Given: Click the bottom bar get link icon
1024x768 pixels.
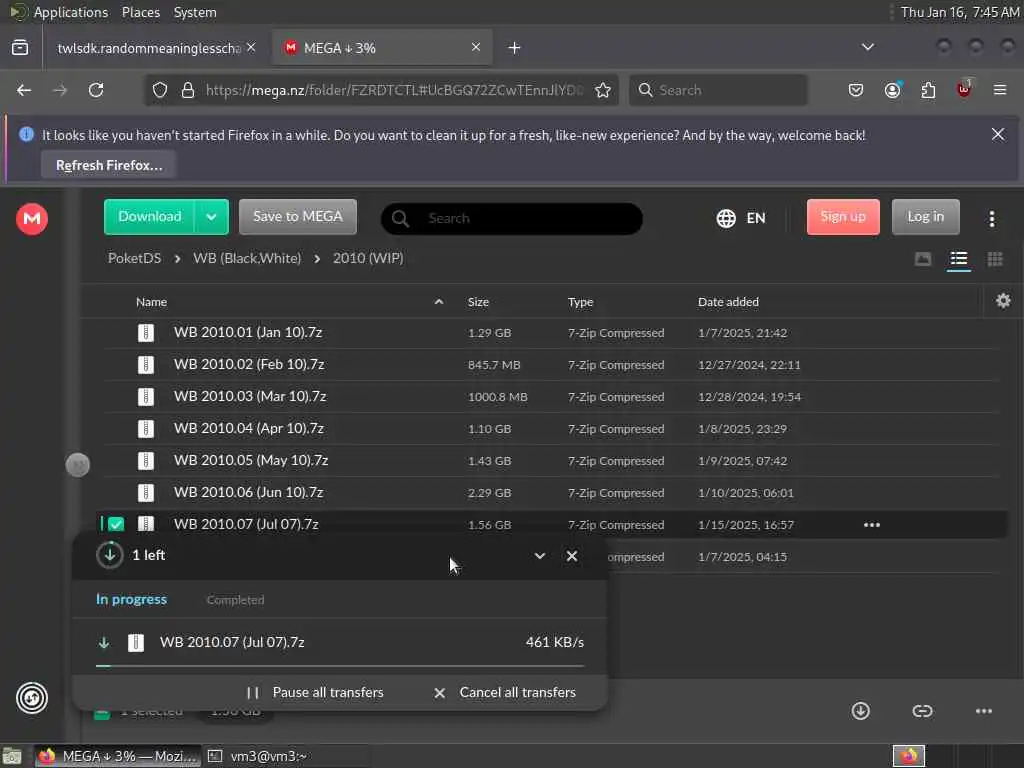Looking at the screenshot, I should 922,711.
